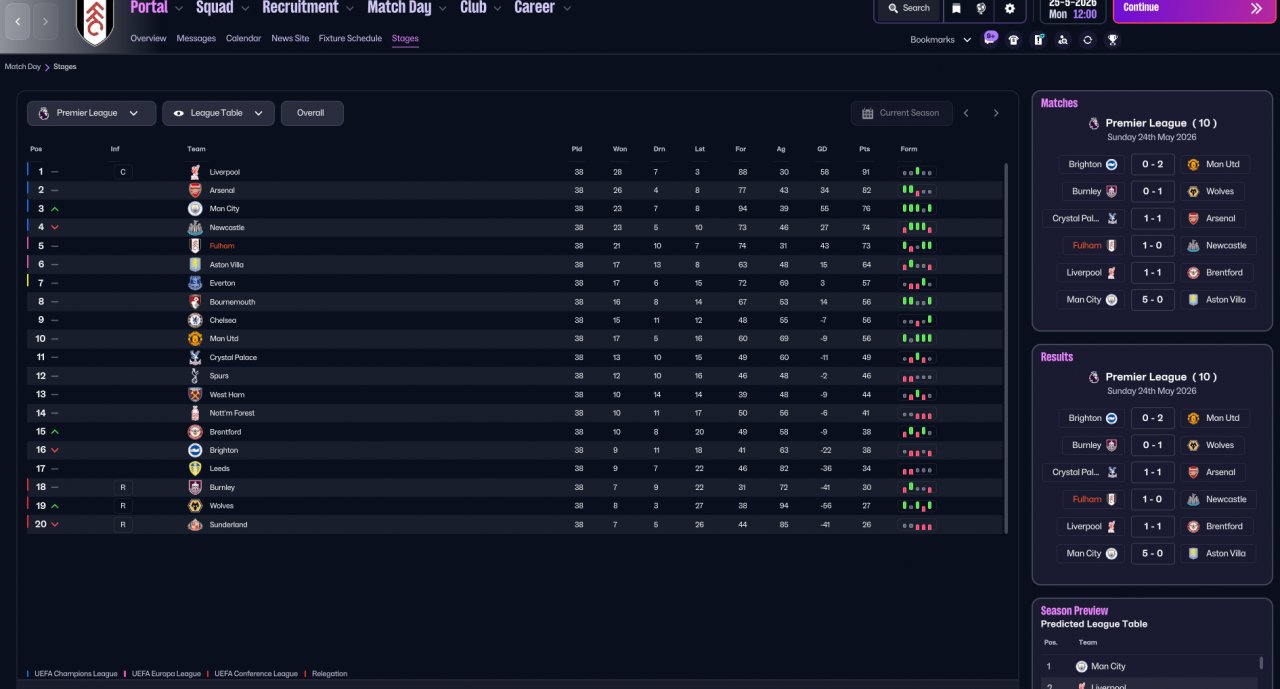Click the GD column header
The image size is (1280, 689).
pos(822,149)
